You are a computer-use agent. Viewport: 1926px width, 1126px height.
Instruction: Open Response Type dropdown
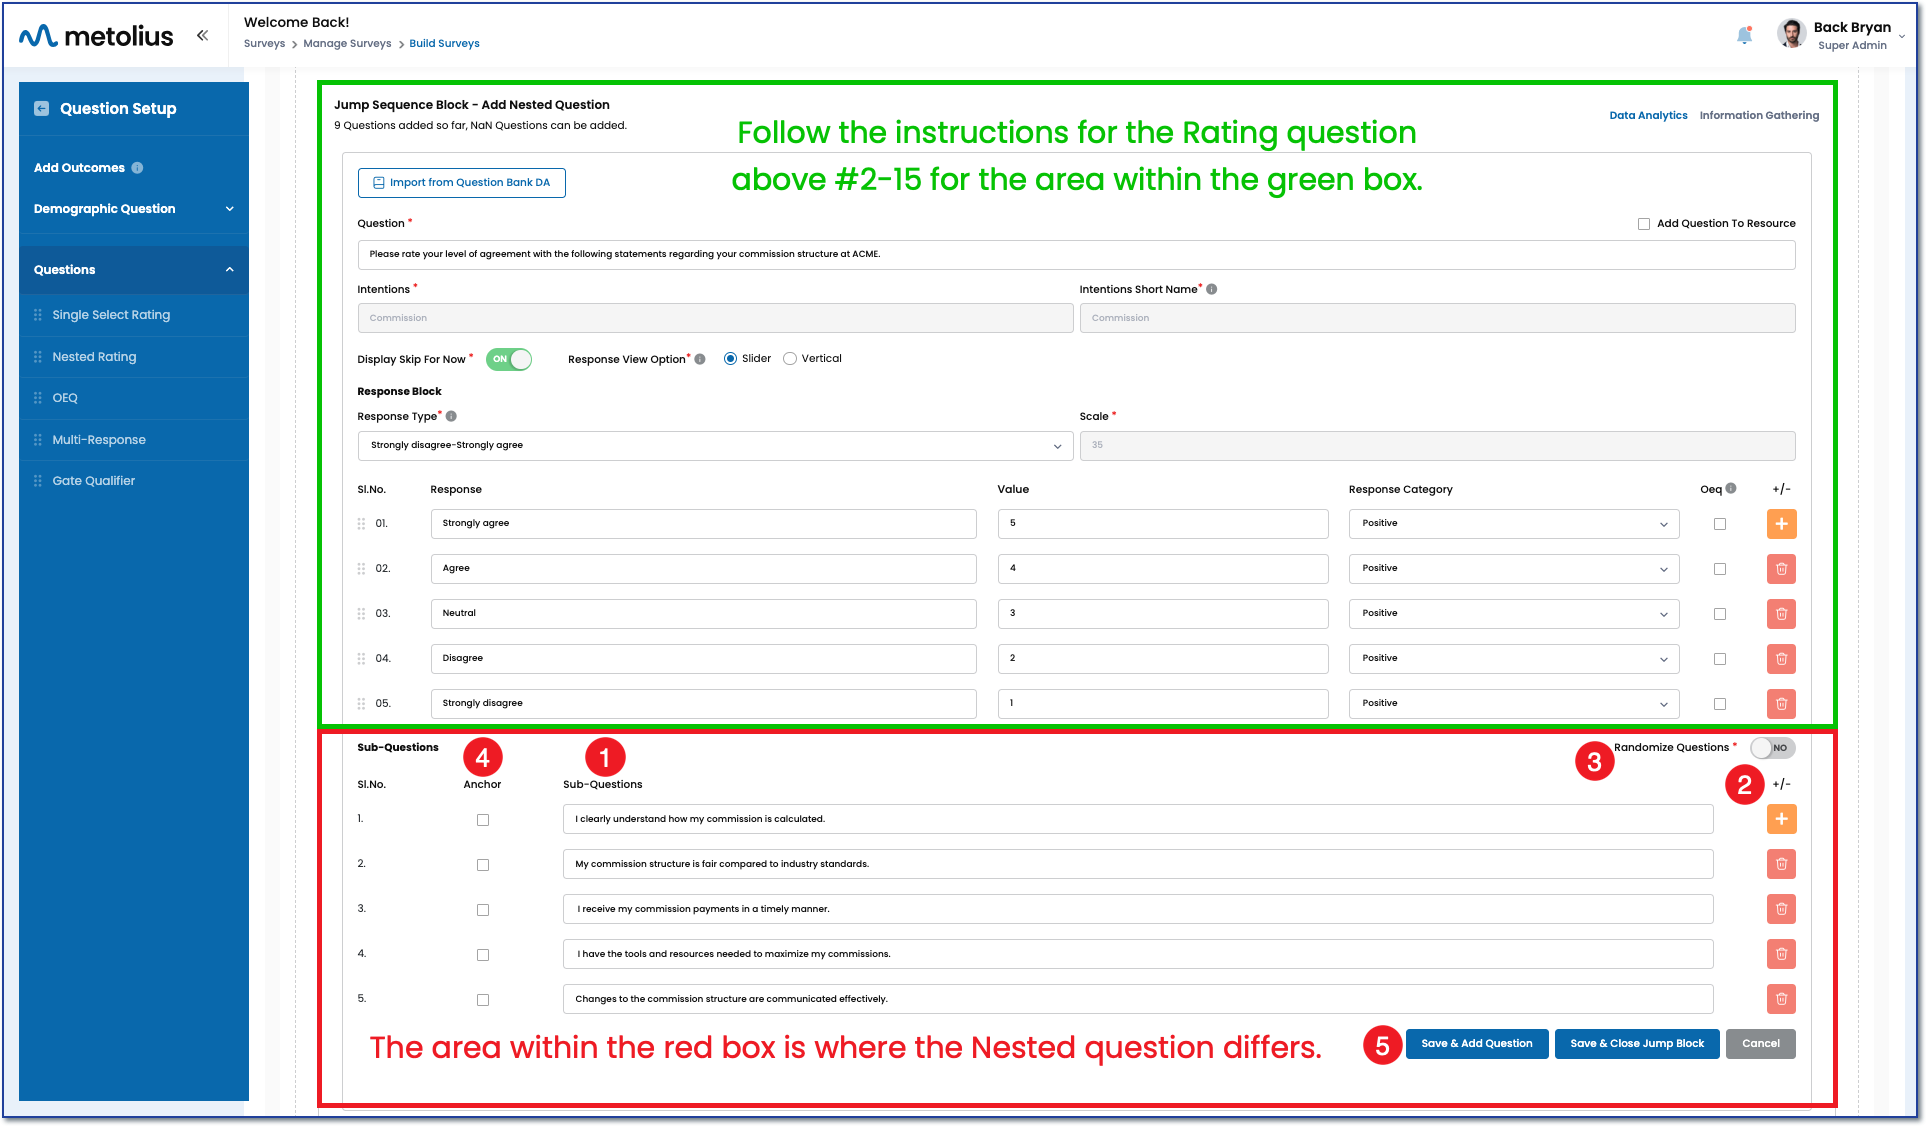(715, 446)
